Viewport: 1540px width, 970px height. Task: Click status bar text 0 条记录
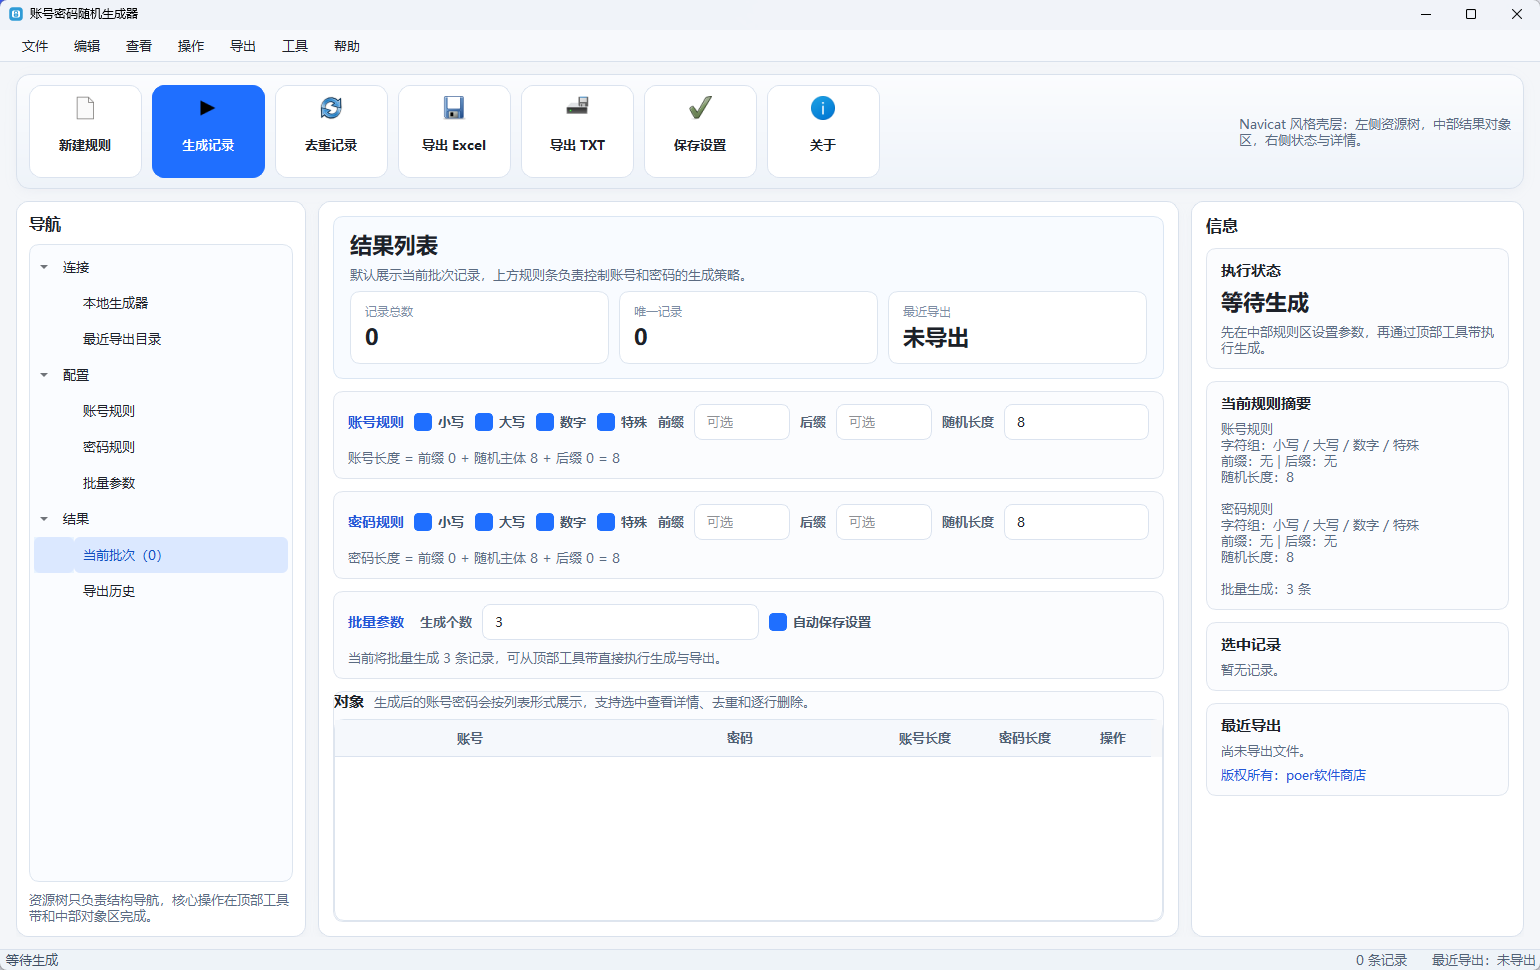1381,960
